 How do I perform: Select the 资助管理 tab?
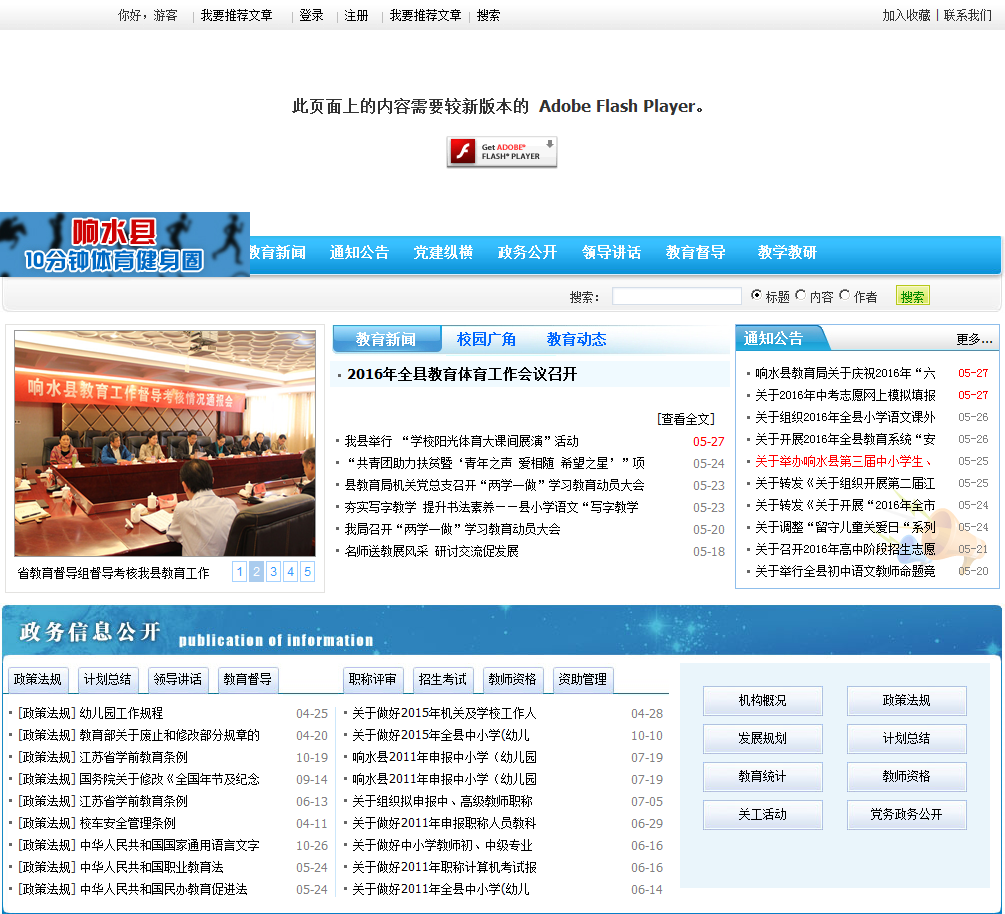point(583,679)
